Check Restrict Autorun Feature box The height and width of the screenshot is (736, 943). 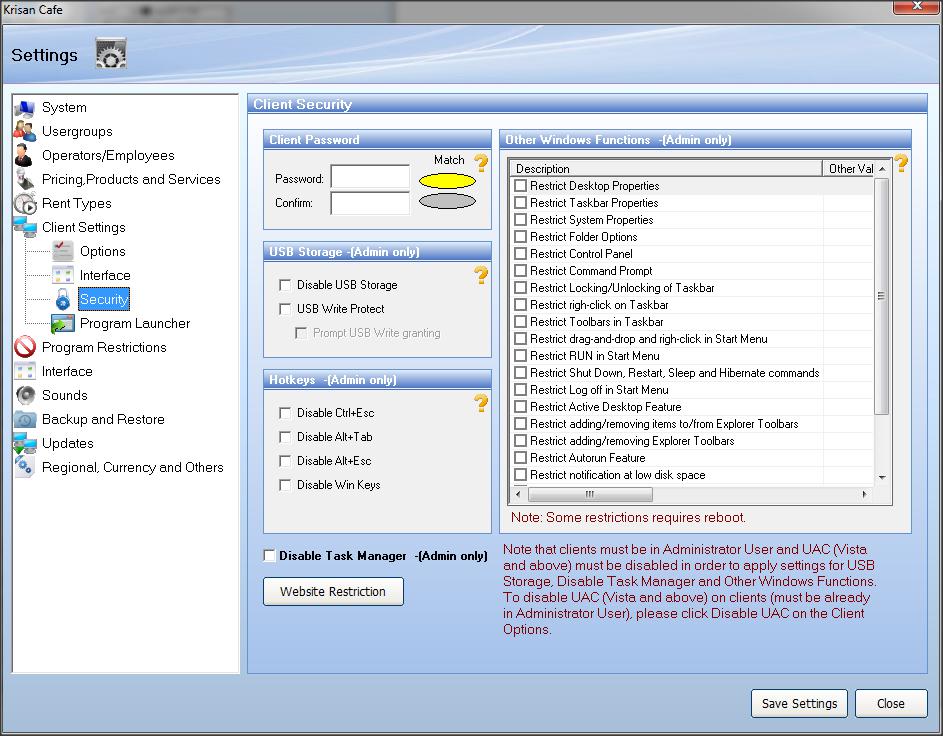click(521, 458)
